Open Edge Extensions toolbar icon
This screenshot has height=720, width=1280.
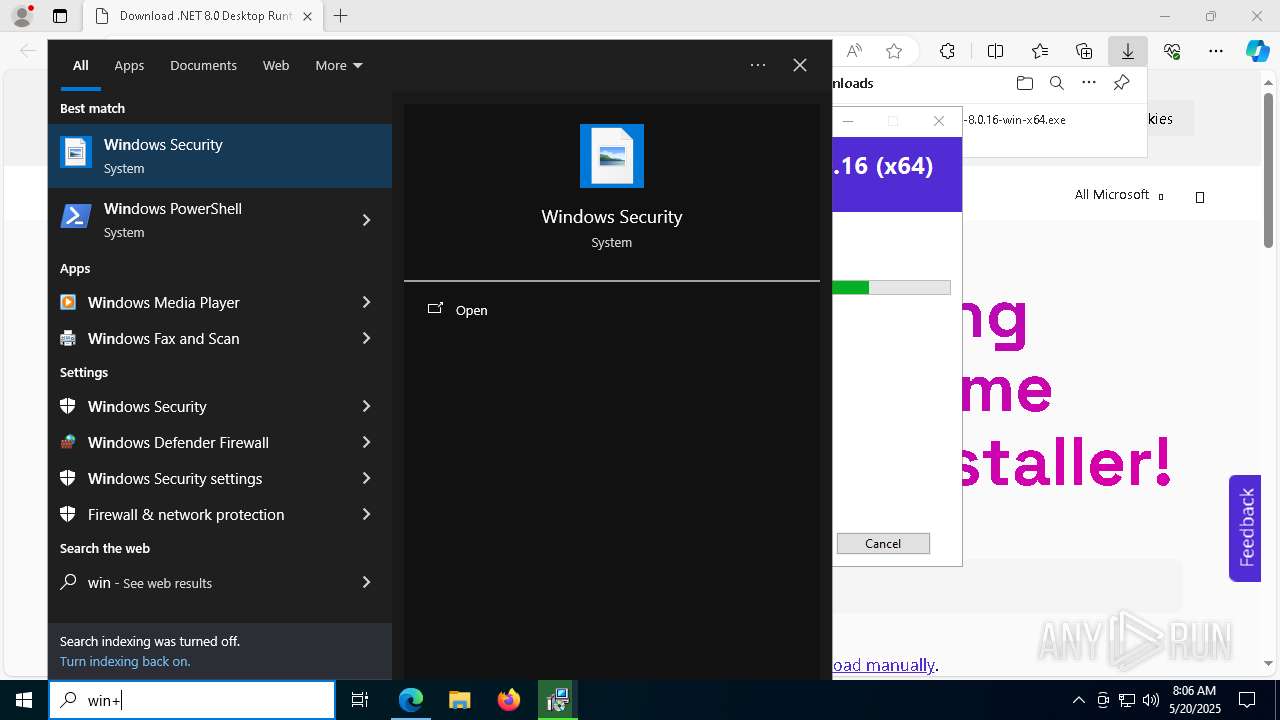947,51
